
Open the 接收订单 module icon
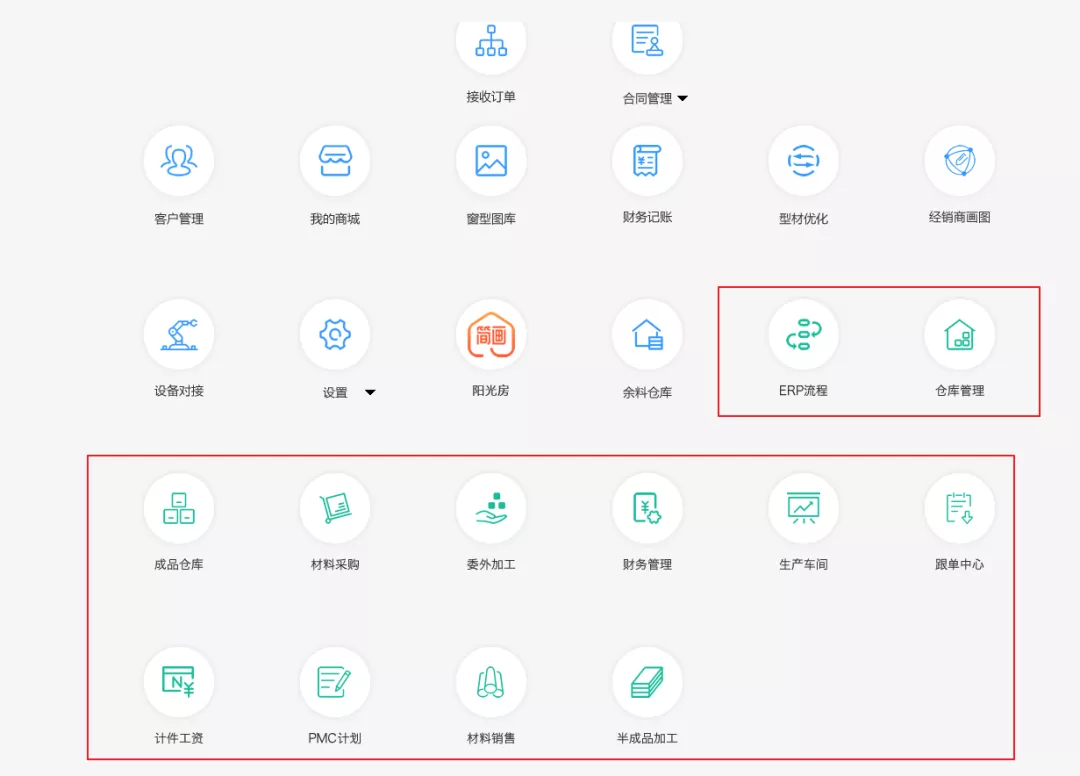pyautogui.click(x=491, y=41)
